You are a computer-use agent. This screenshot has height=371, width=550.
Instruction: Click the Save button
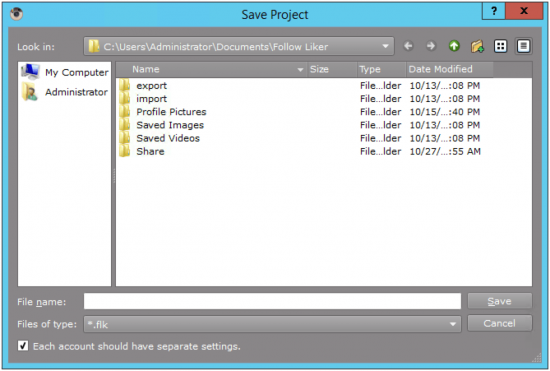pyautogui.click(x=499, y=301)
